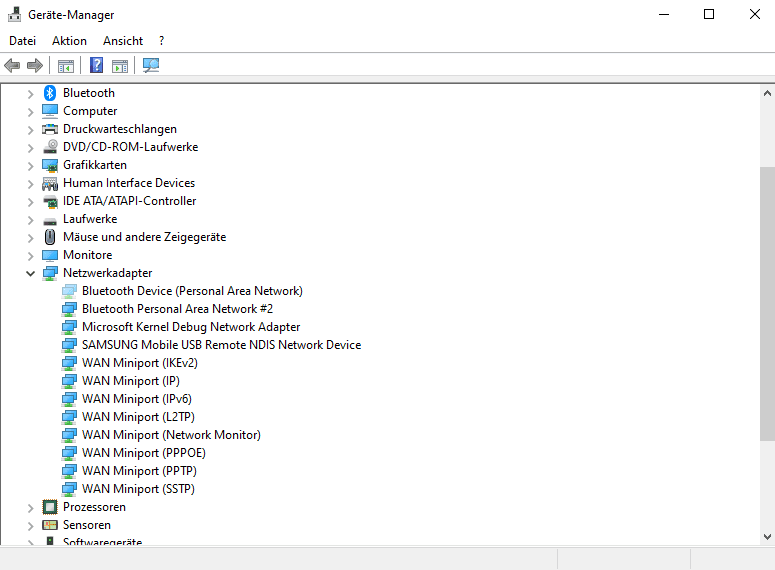Open the Aktion menu
The width and height of the screenshot is (775, 570).
[x=69, y=41]
